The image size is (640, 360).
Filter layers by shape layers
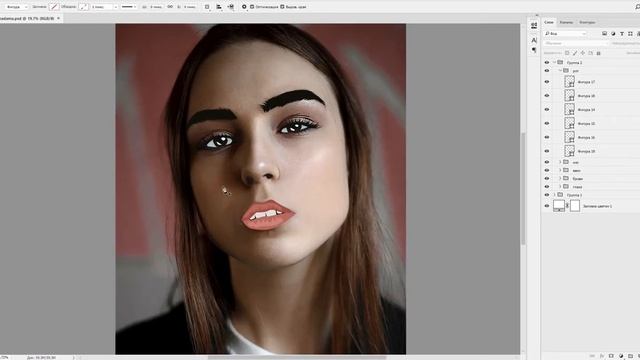(630, 33)
